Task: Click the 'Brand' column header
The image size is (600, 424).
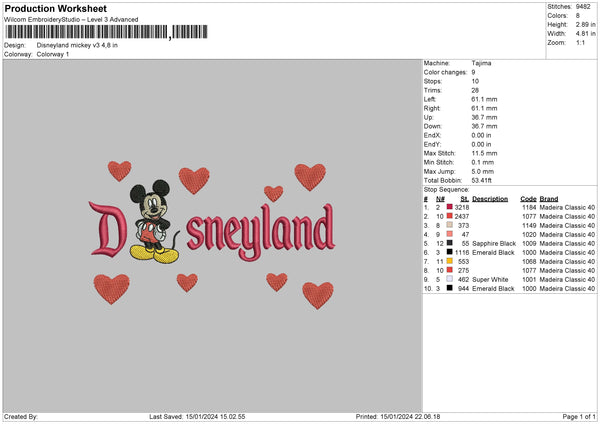Action: click(x=549, y=199)
